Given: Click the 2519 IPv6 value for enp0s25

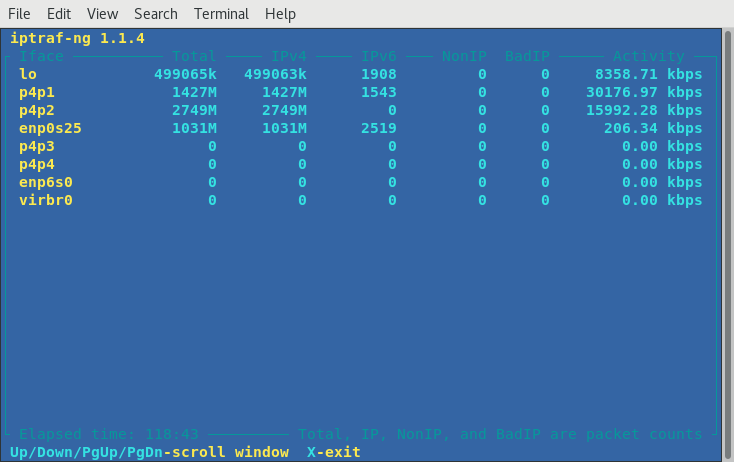Looking at the screenshot, I should coord(379,128).
